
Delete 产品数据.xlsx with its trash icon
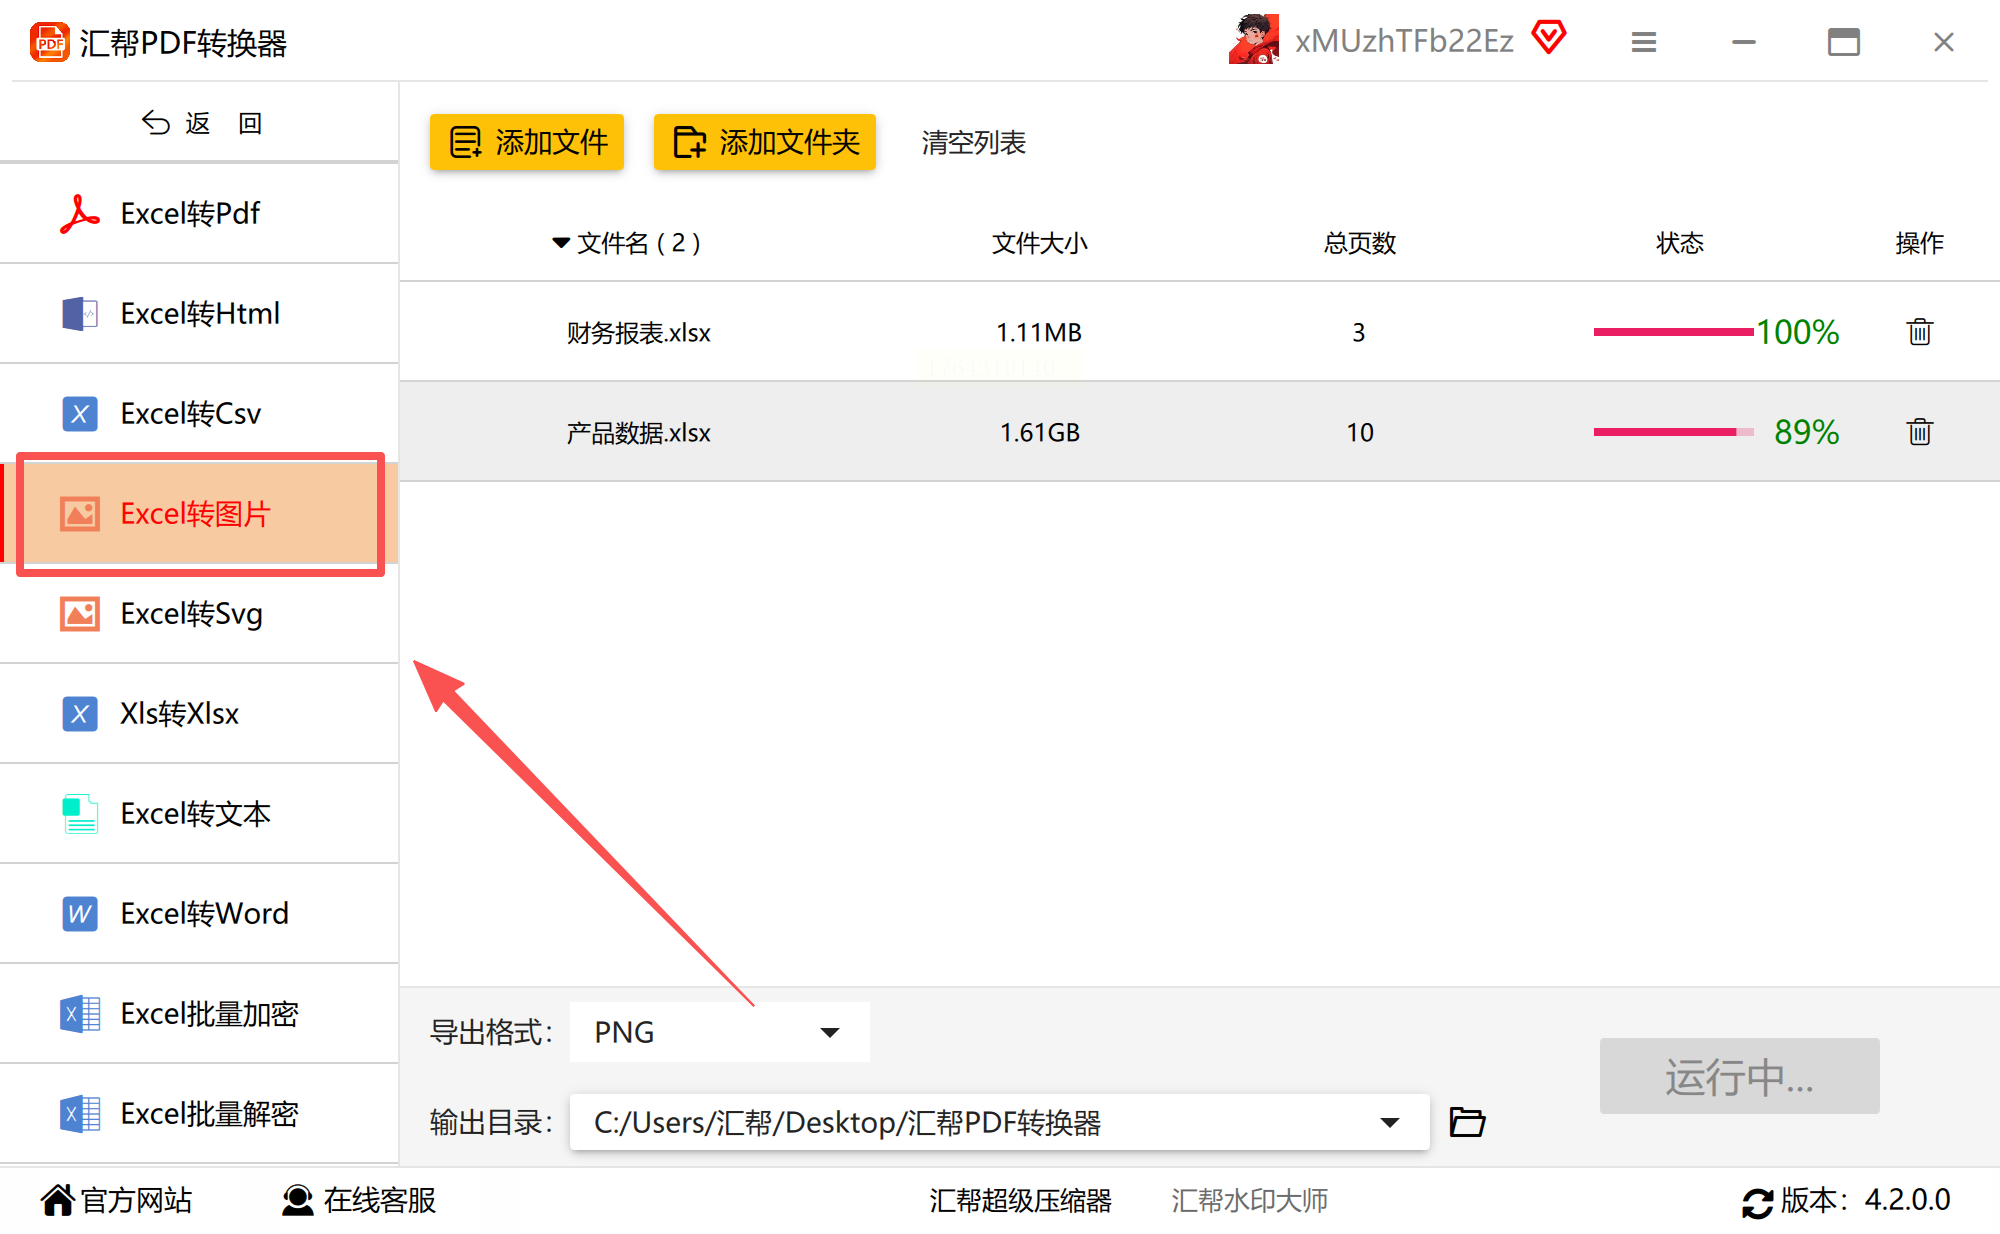coord(1919,432)
